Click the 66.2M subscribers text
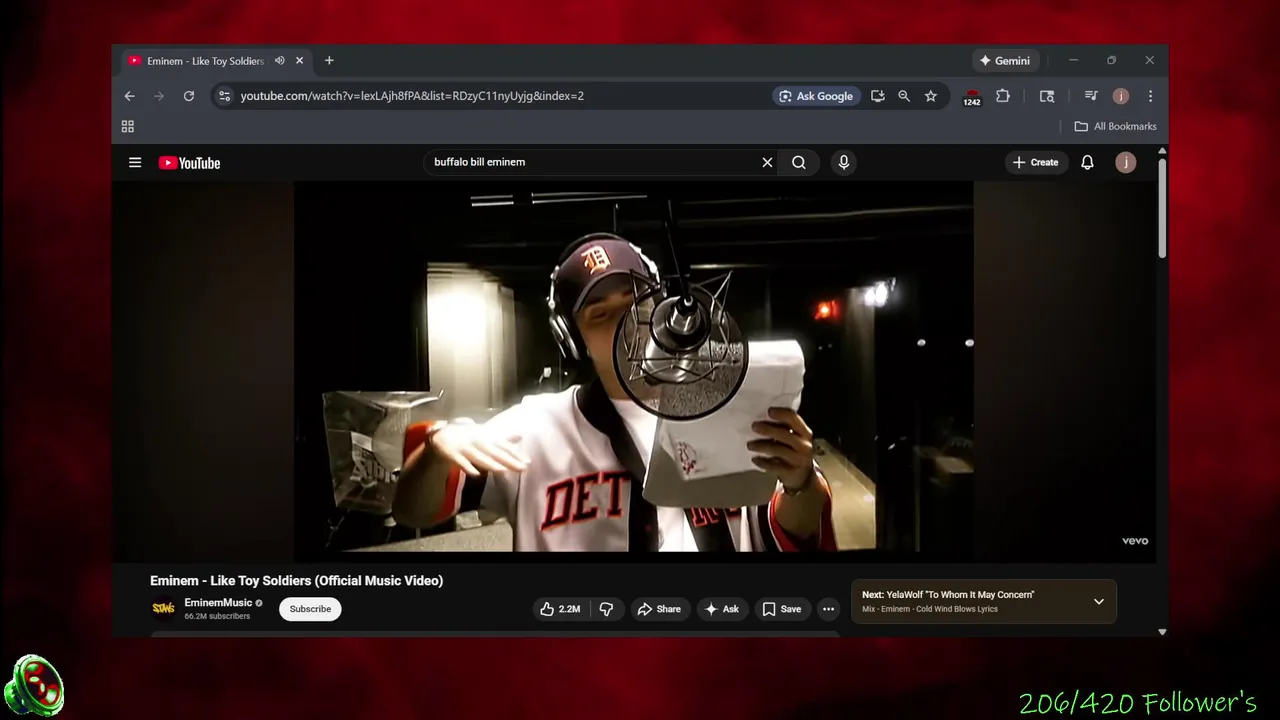The width and height of the screenshot is (1280, 720). coord(217,616)
